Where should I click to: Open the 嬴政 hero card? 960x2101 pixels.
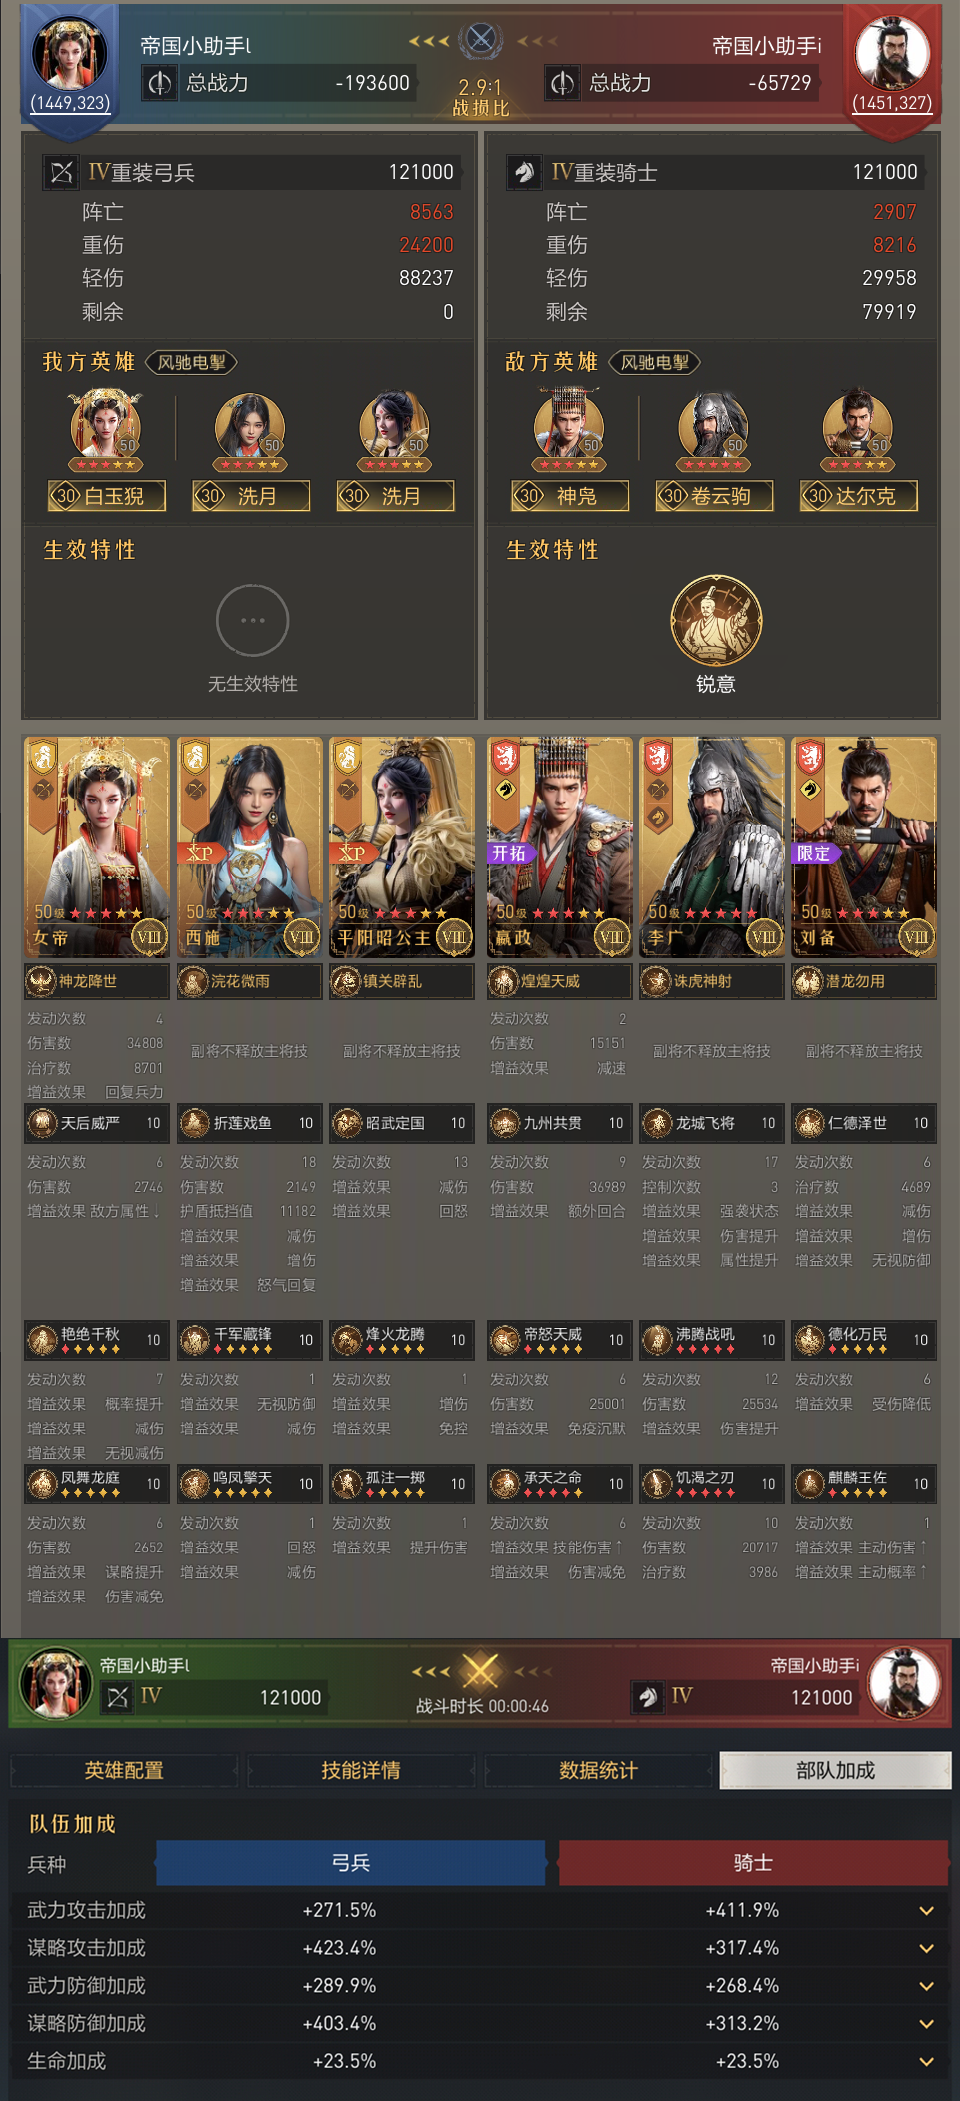(561, 847)
